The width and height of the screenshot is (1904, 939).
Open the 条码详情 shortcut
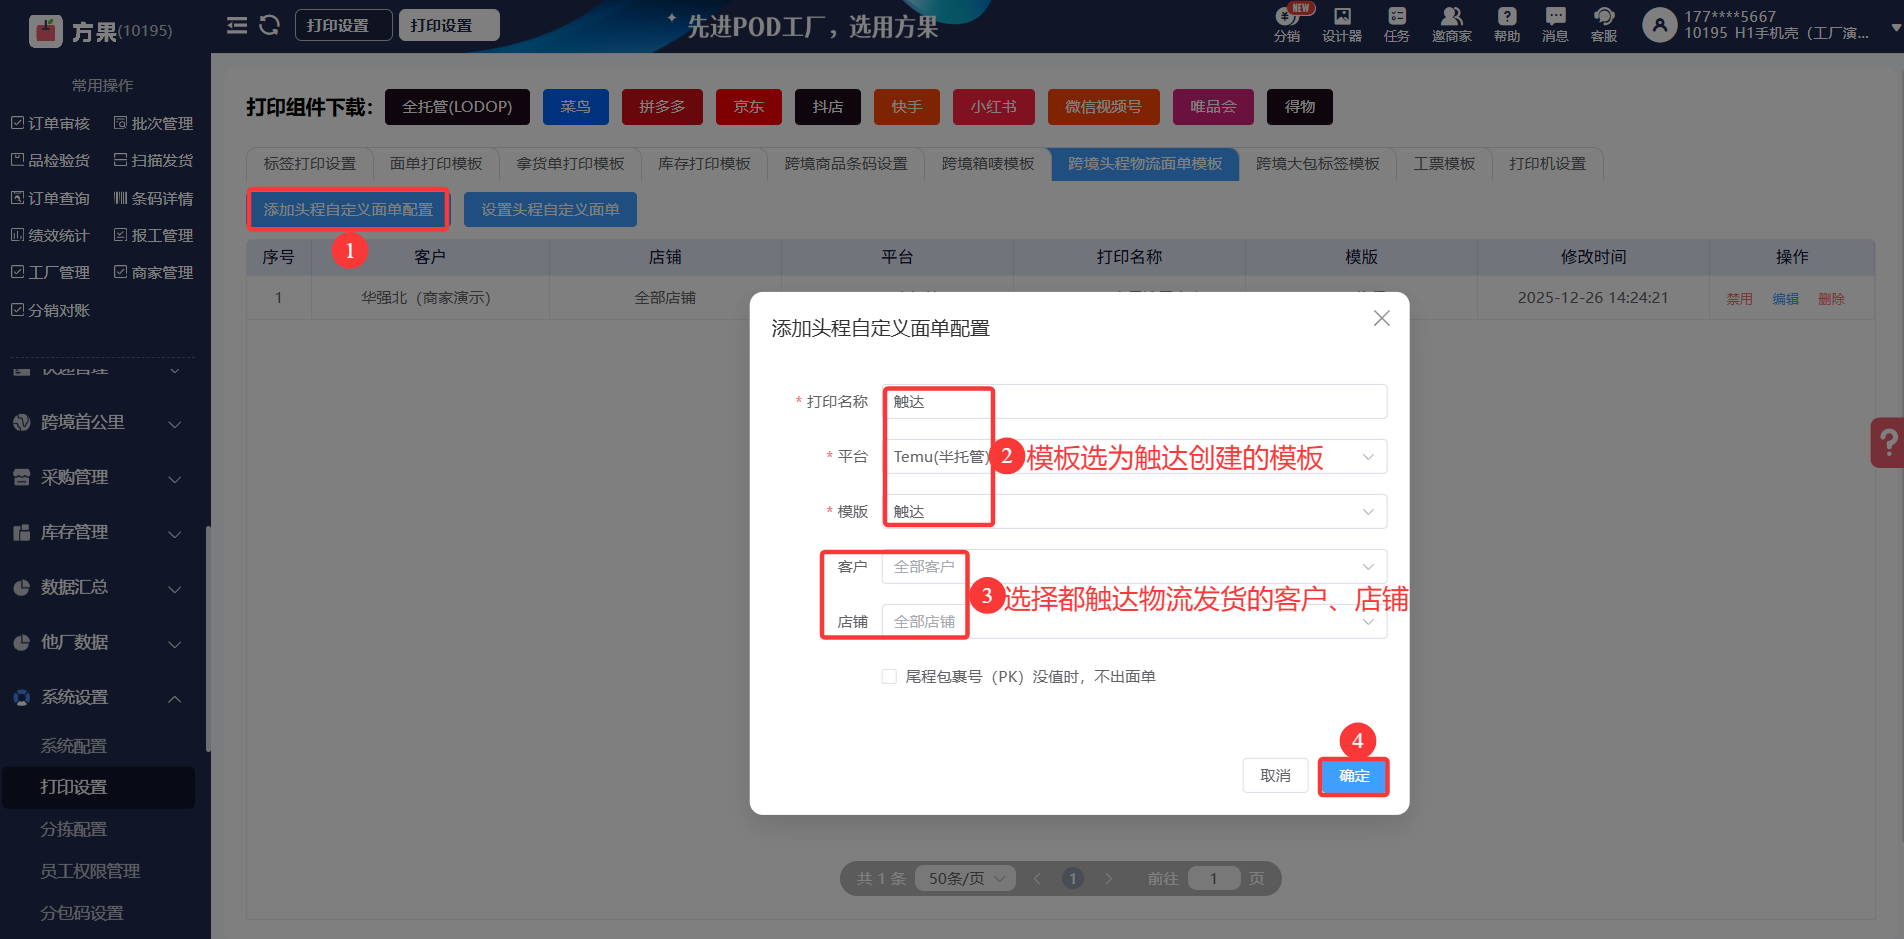coord(154,198)
